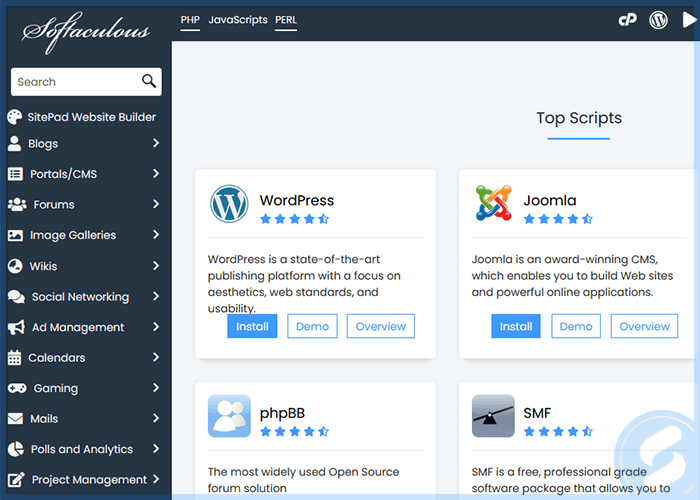Expand the Polls and Analytics chevron
This screenshot has width=700, height=500.
(156, 449)
